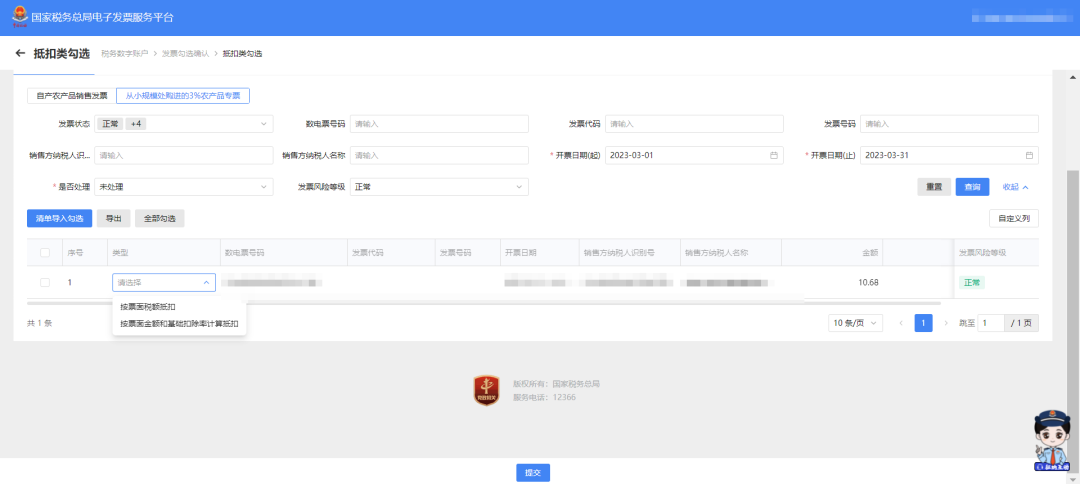Go to previous page arrow in pagination
Image resolution: width=1080 pixels, height=484 pixels.
(901, 323)
